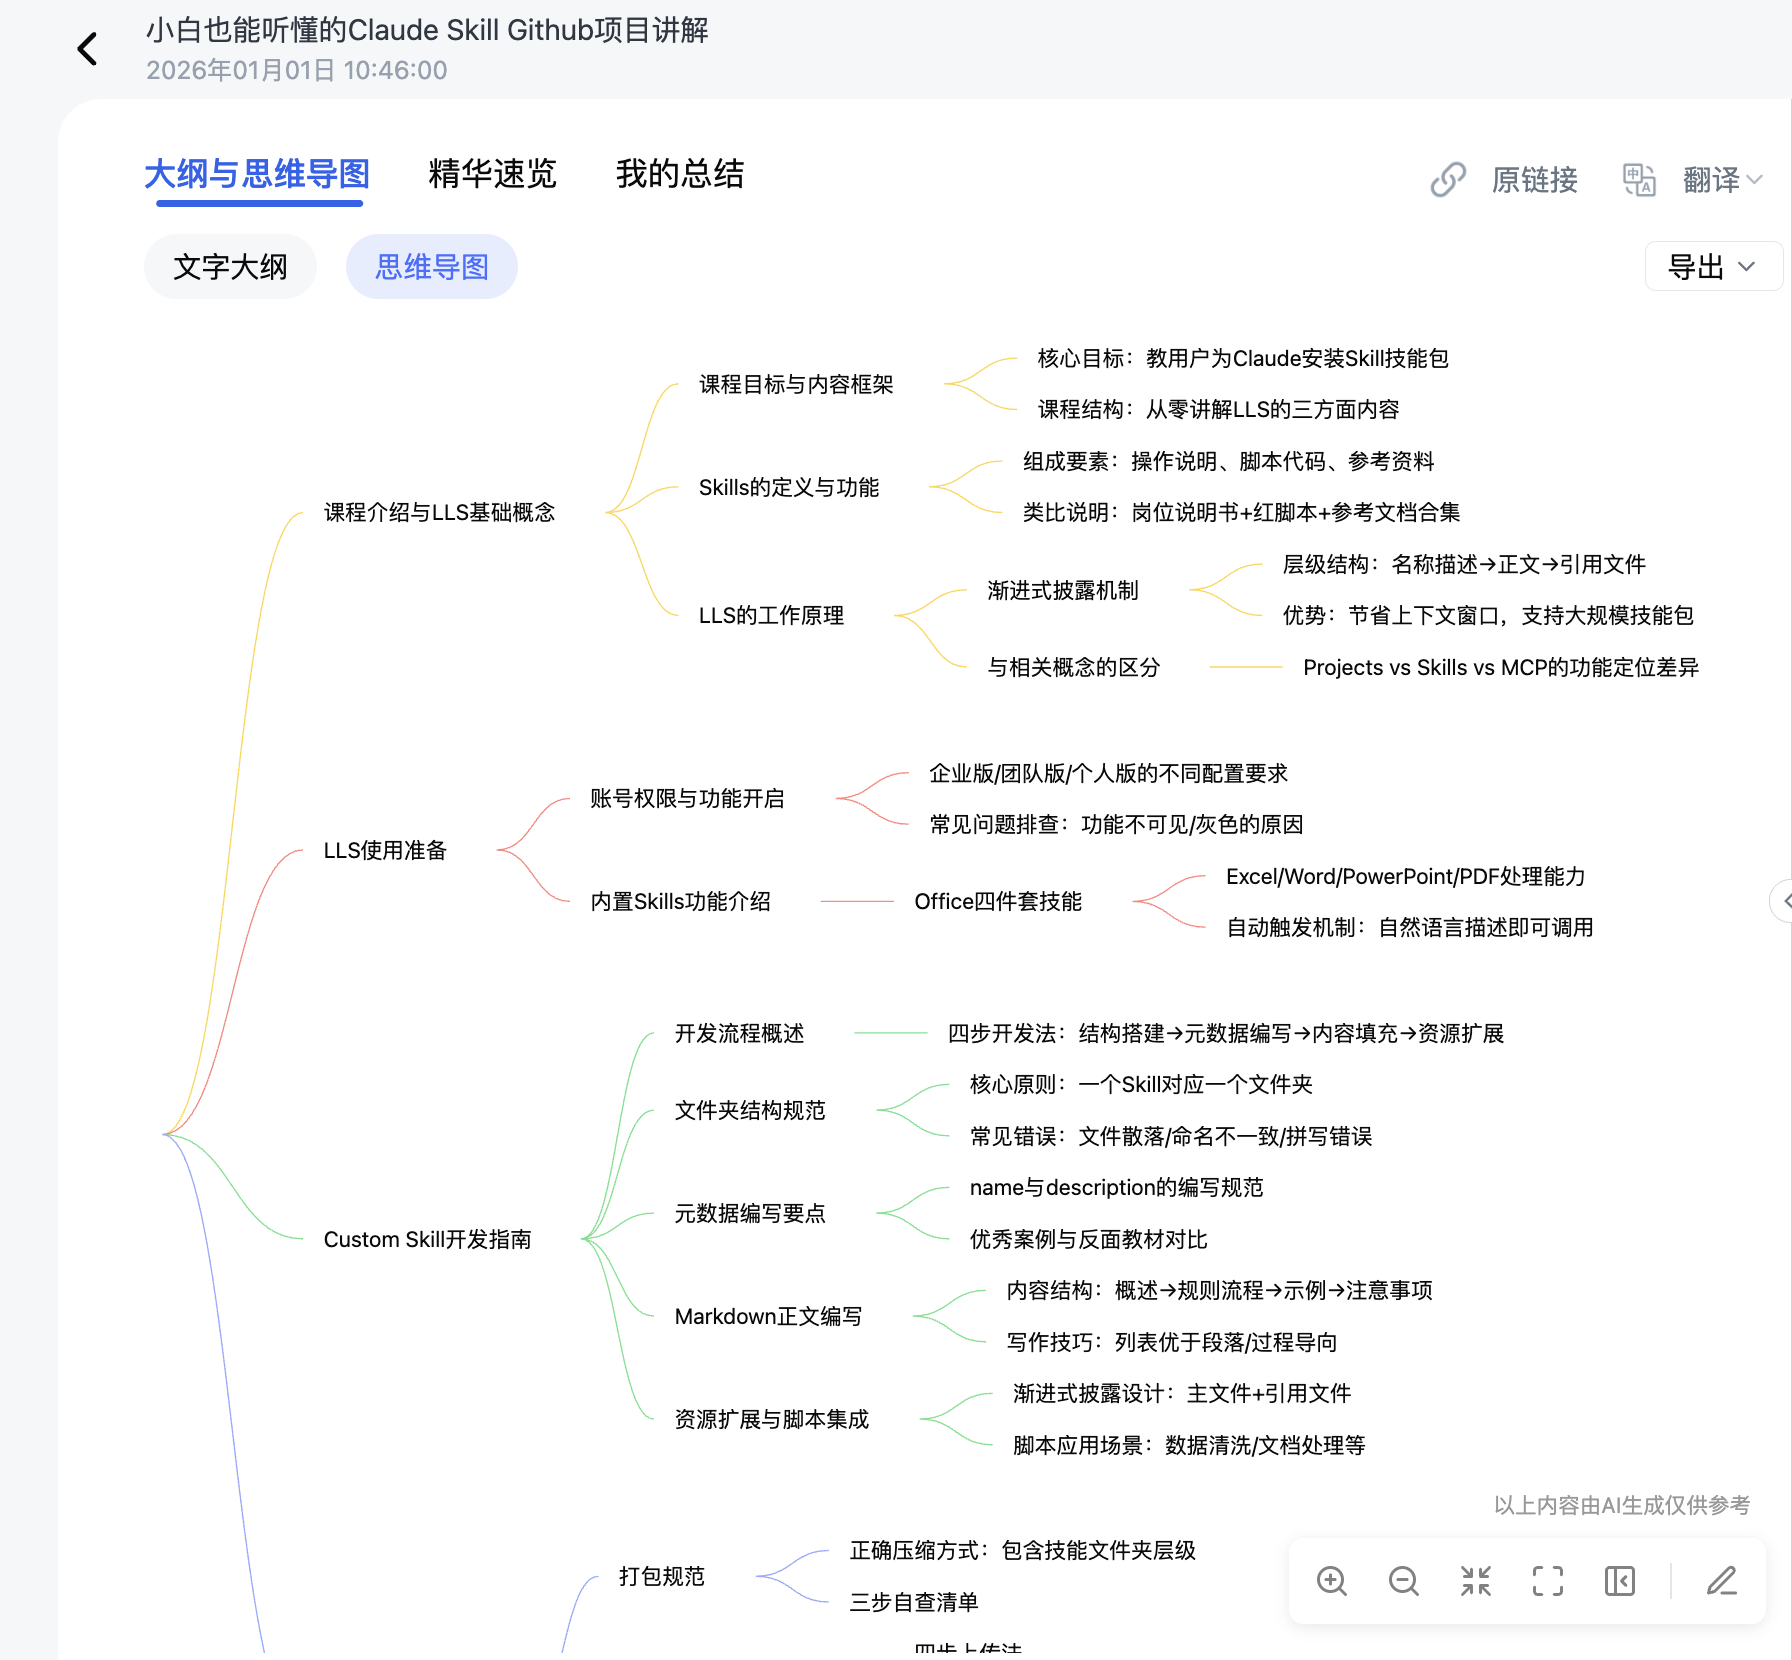Open the 翻译 dropdown
1792x1660 pixels.
coord(1722,180)
